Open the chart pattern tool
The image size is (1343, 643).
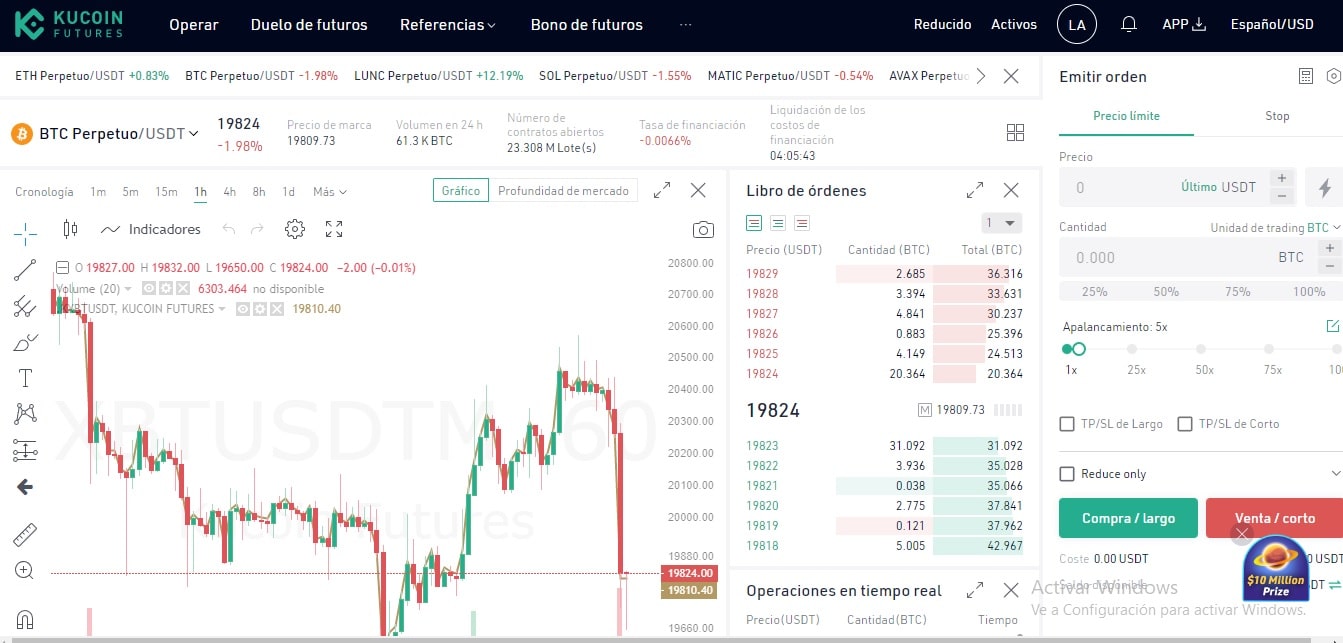click(25, 413)
